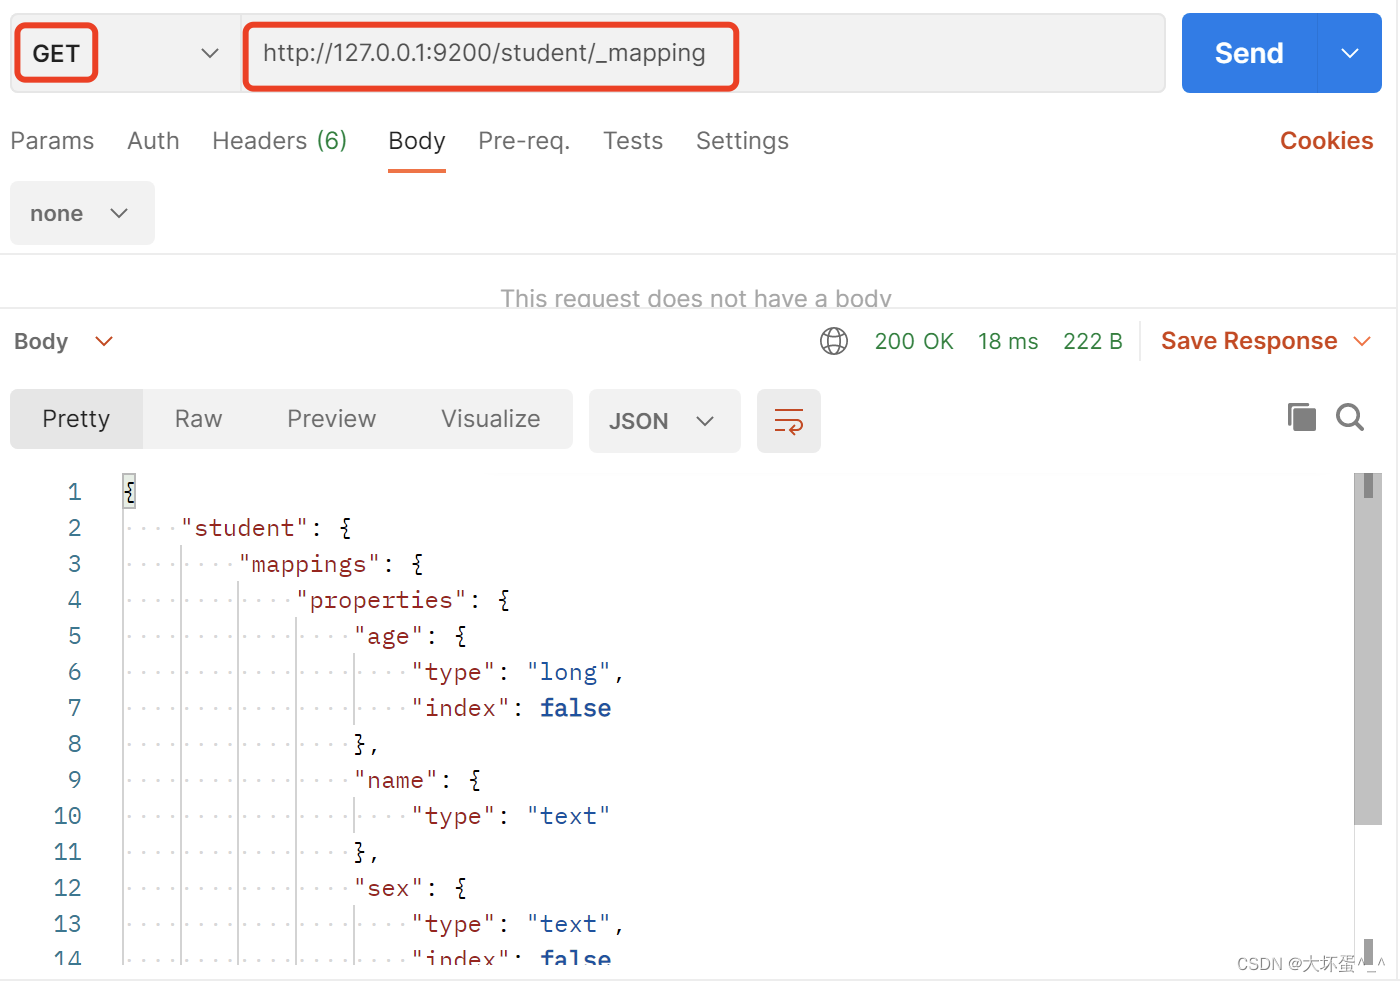Select the Visualize view

pos(491,419)
